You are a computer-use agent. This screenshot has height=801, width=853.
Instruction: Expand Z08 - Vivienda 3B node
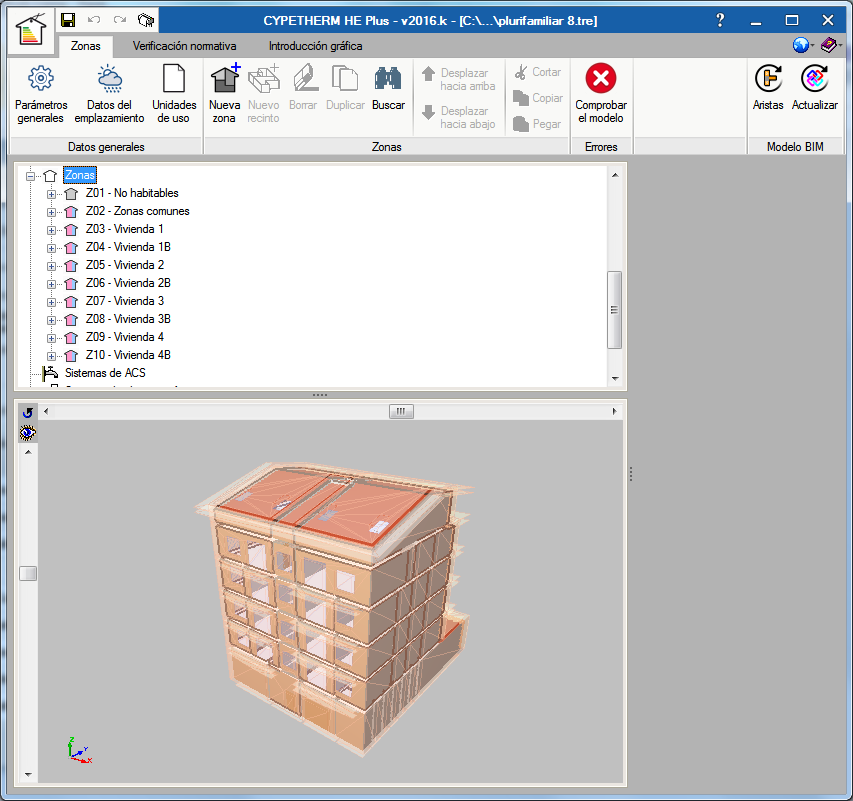click(x=51, y=320)
